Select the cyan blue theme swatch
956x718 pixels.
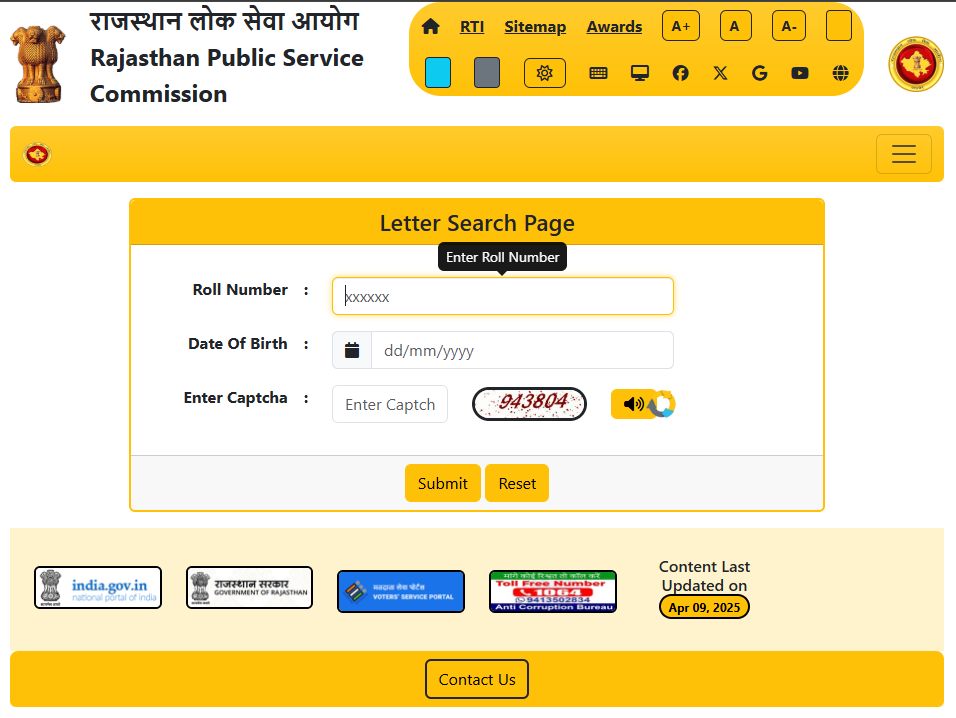click(437, 73)
